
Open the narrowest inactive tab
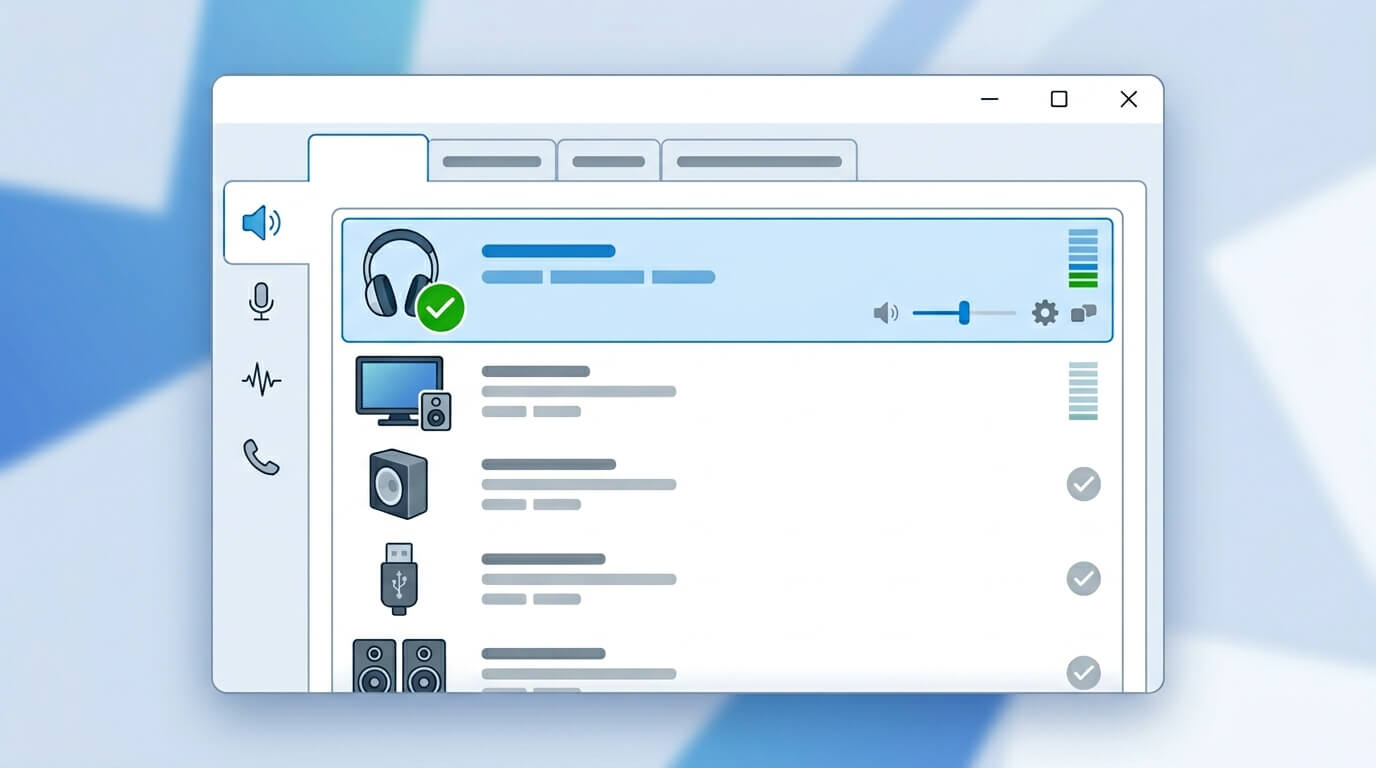pos(609,161)
